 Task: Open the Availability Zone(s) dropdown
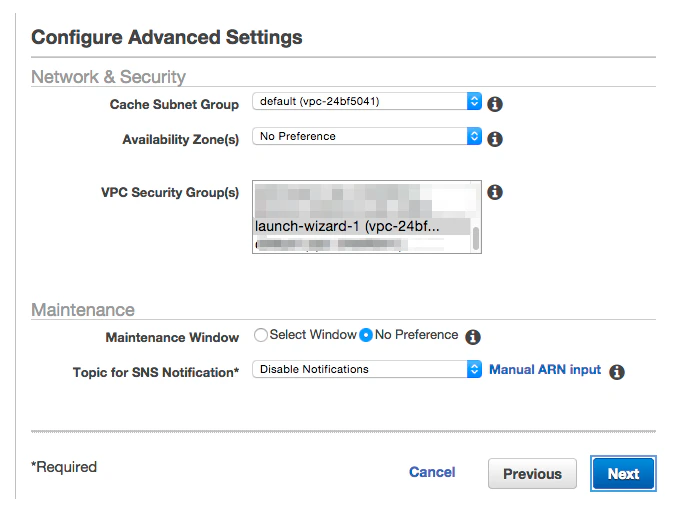pyautogui.click(x=367, y=136)
